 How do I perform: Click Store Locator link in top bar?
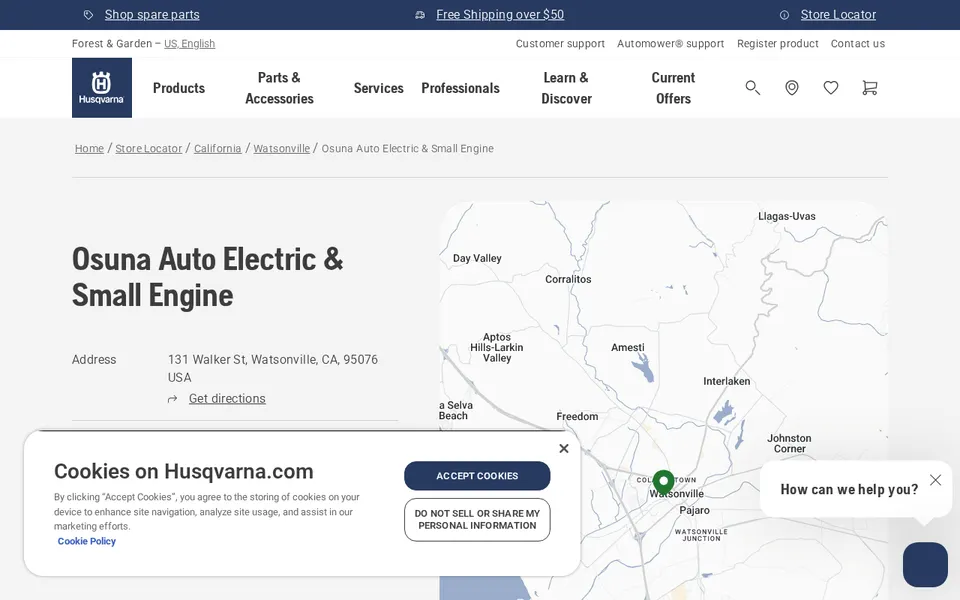pyautogui.click(x=838, y=15)
